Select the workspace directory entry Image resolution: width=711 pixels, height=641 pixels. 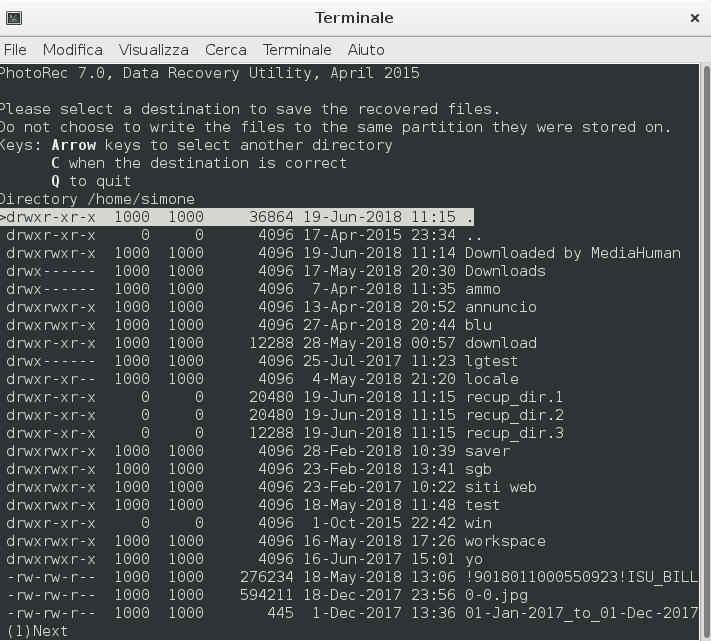[505, 541]
